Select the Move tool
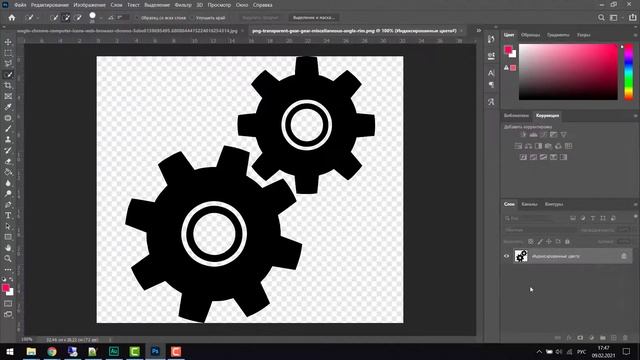 coord(8,42)
